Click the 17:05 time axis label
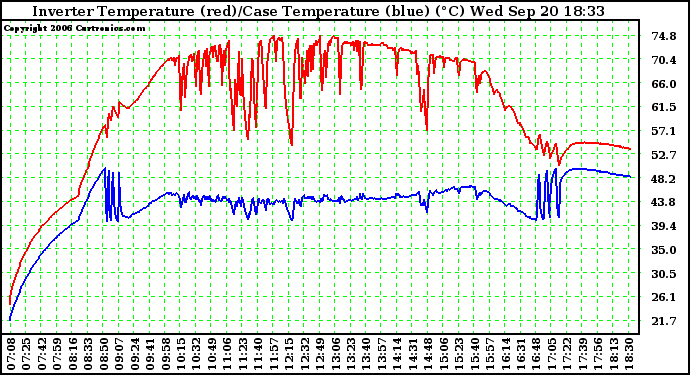Image resolution: width=690 pixels, height=375 pixels. click(553, 354)
